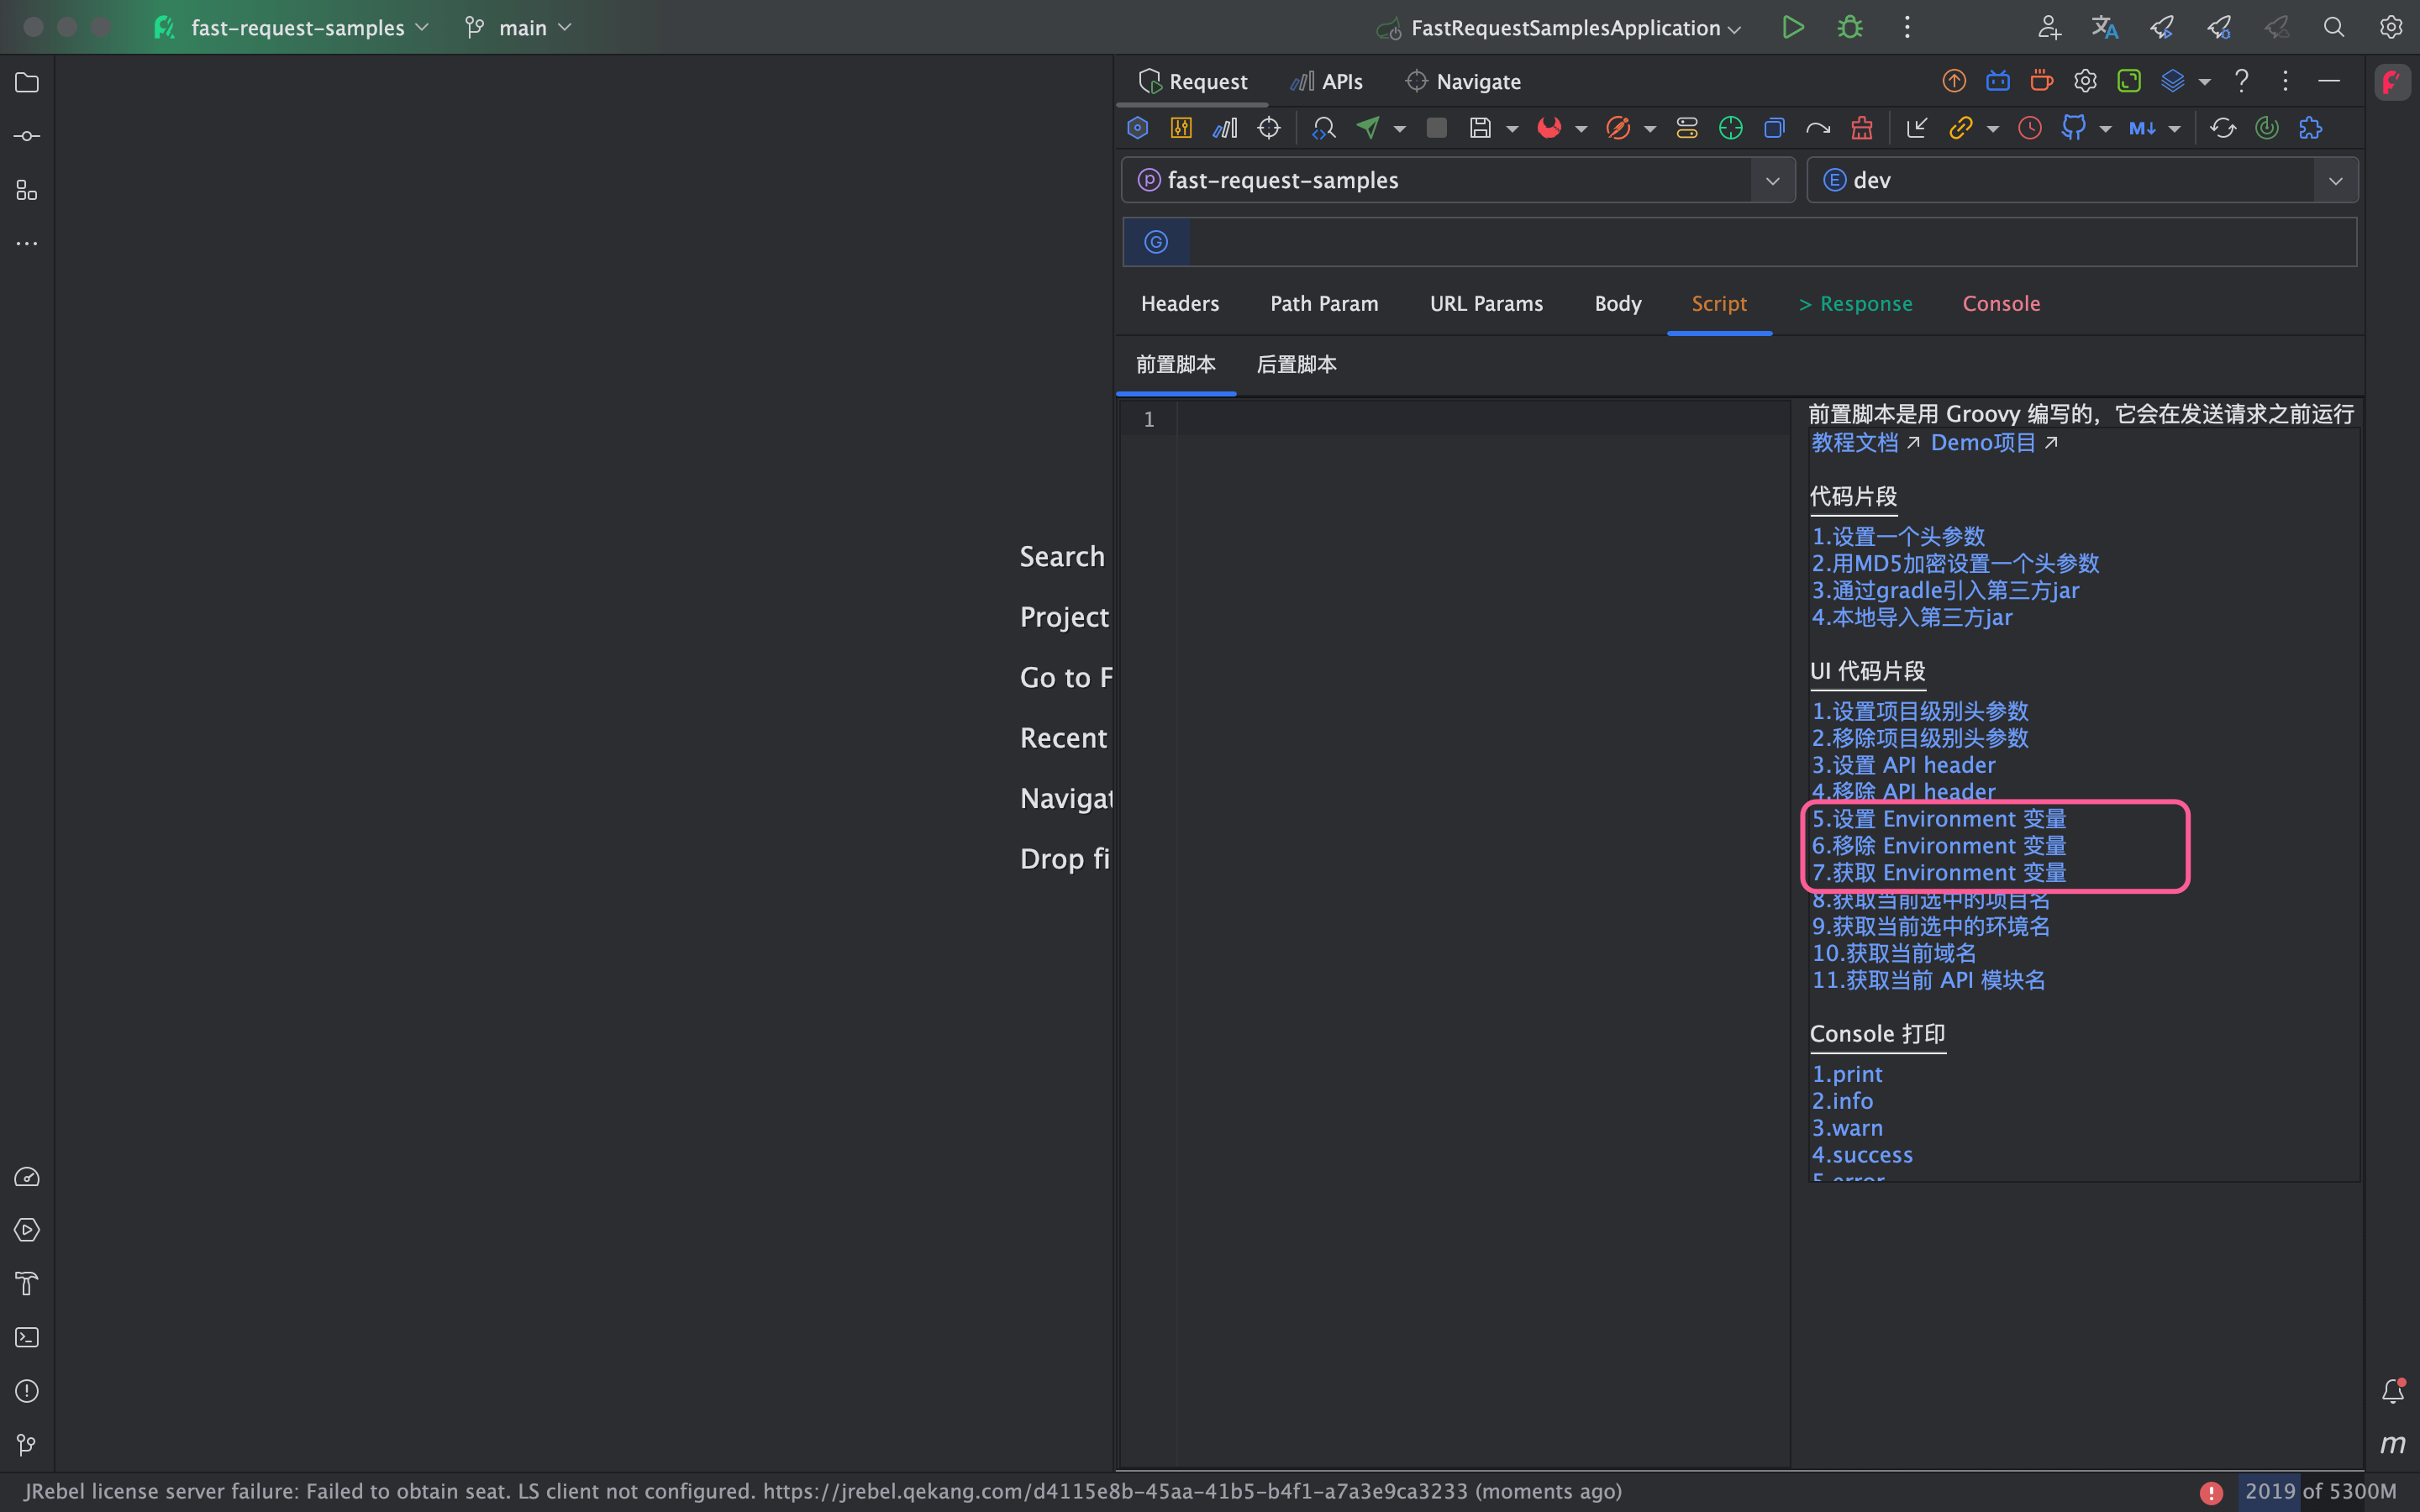The image size is (2420, 1512).
Task: Open the dev environment dropdown
Action: 2337,180
